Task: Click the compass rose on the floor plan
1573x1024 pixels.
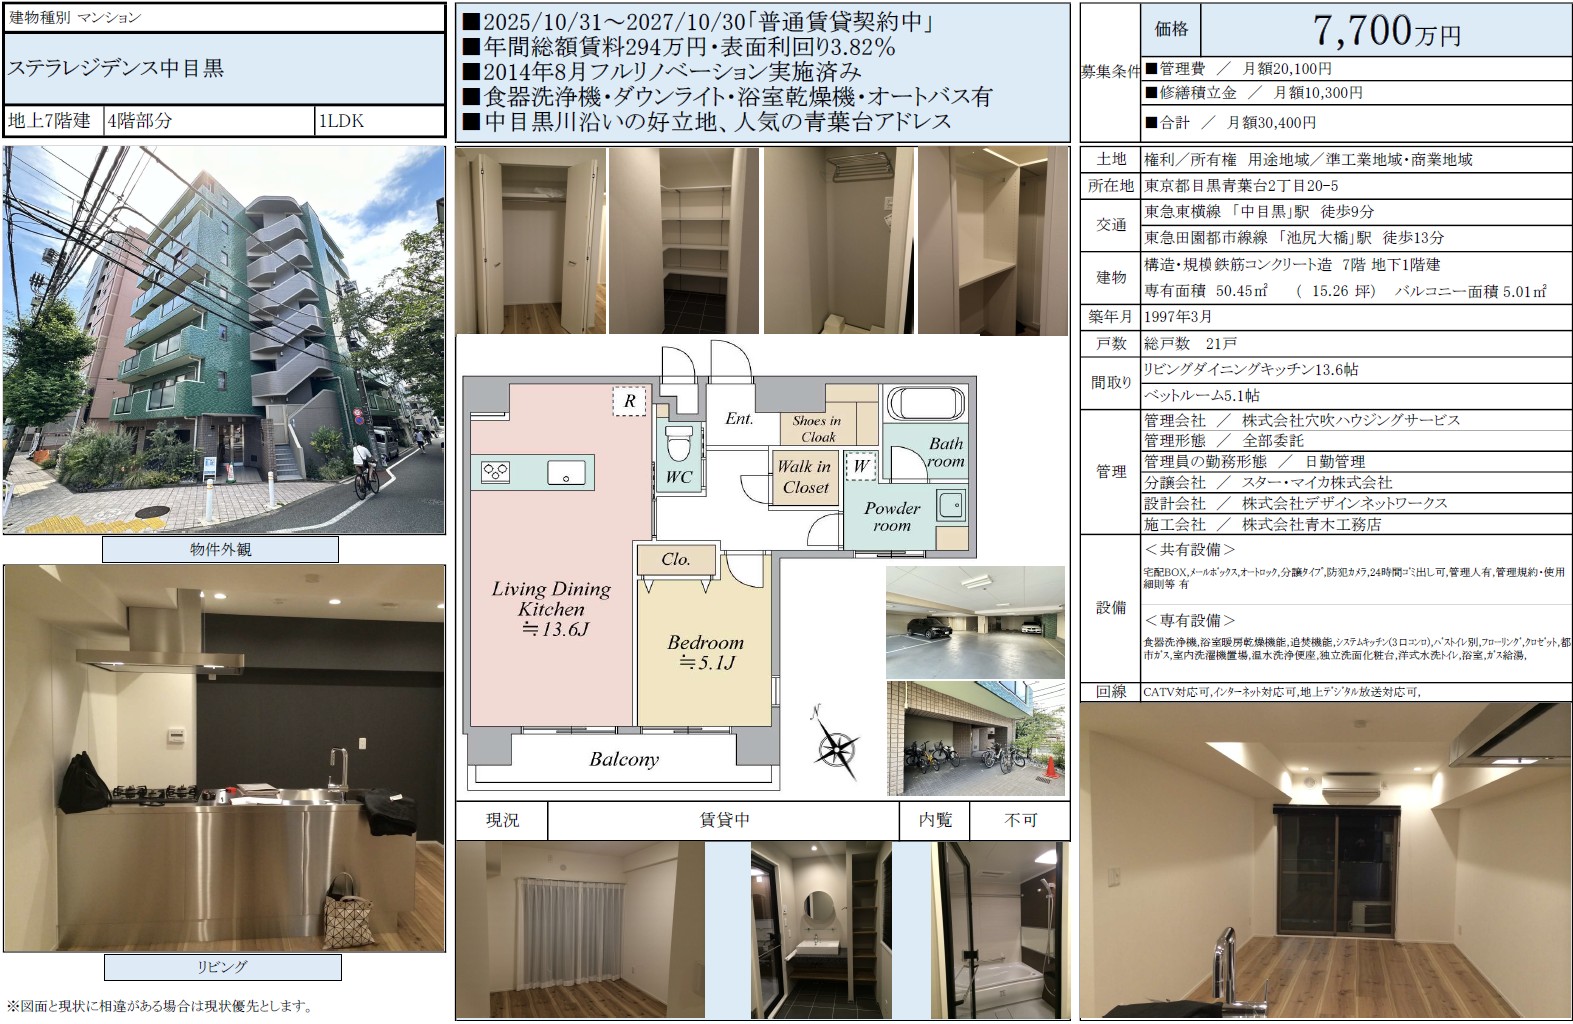Action: coord(837,745)
